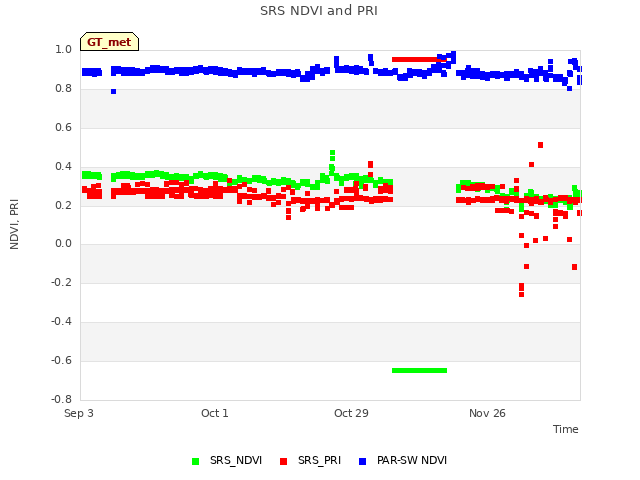The width and height of the screenshot is (640, 480).
Task: Click the Nov 26 x-axis tick label
Action: tap(487, 413)
